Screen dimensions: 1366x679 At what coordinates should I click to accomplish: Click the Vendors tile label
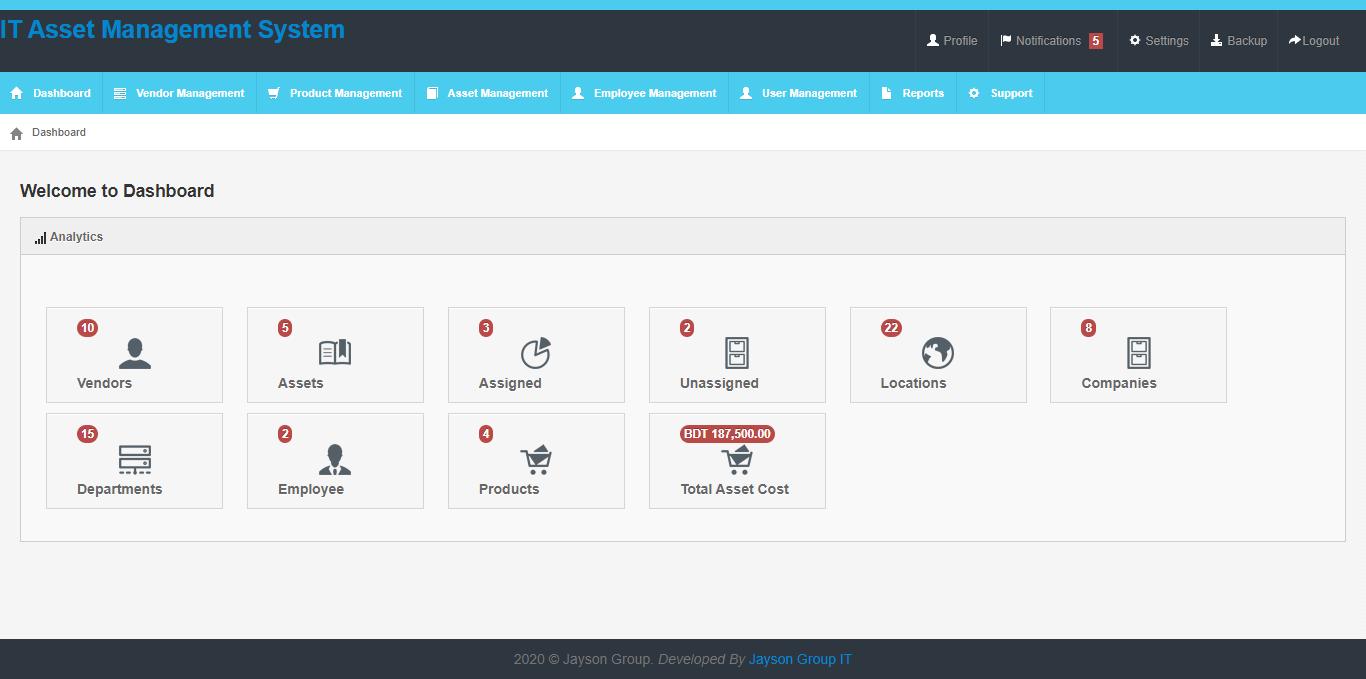point(104,383)
